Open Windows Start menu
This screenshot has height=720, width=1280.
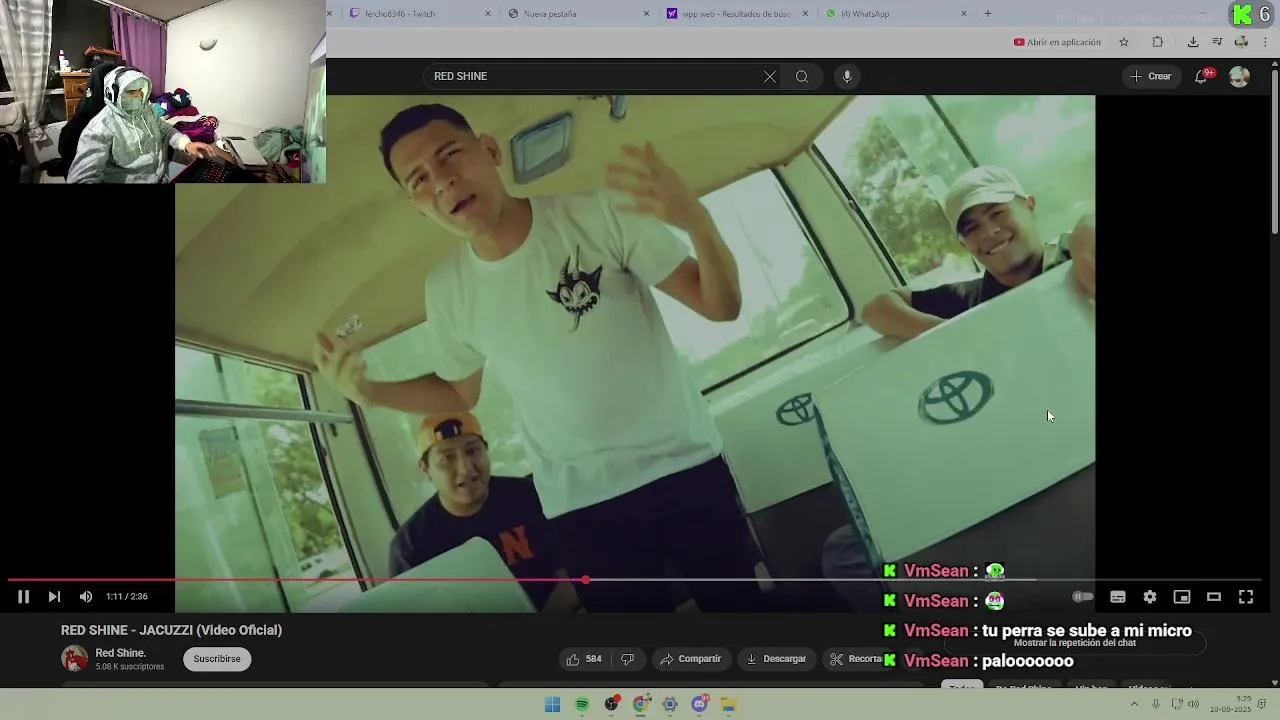[552, 705]
